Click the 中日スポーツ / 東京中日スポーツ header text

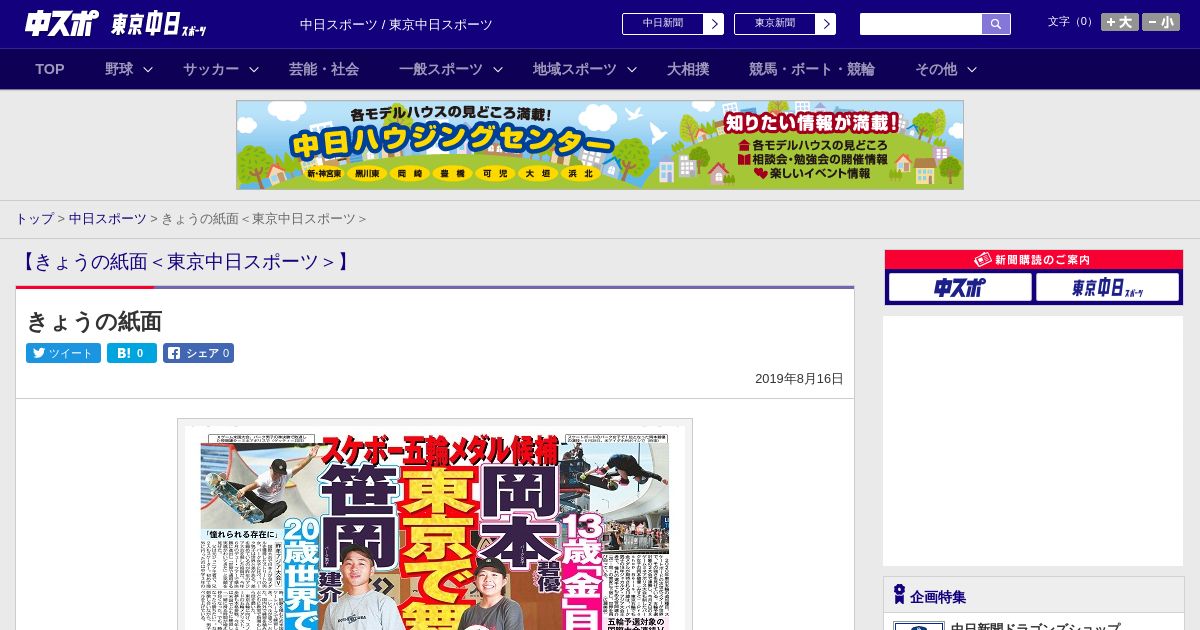[x=396, y=24]
